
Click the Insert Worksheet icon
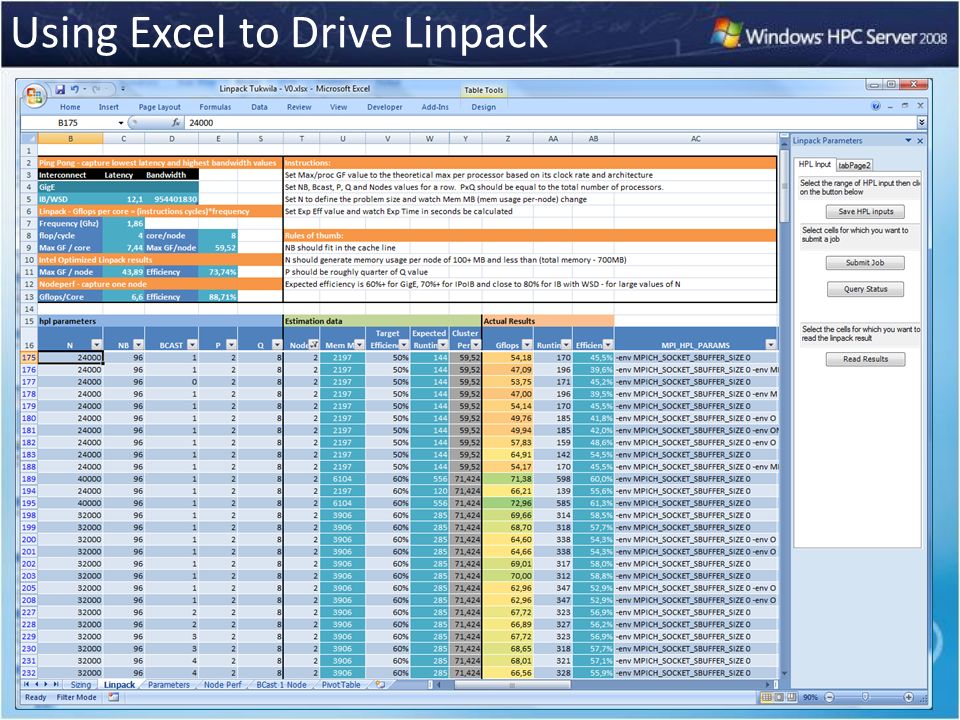click(380, 684)
